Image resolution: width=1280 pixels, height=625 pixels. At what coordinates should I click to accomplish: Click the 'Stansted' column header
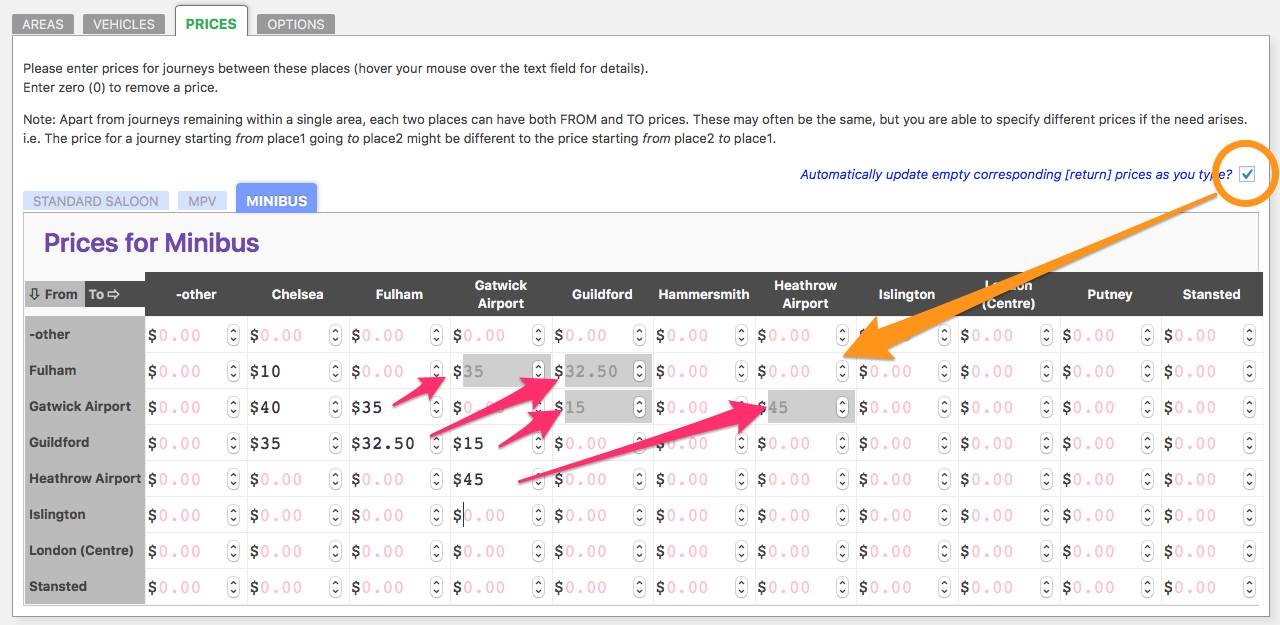click(1211, 294)
